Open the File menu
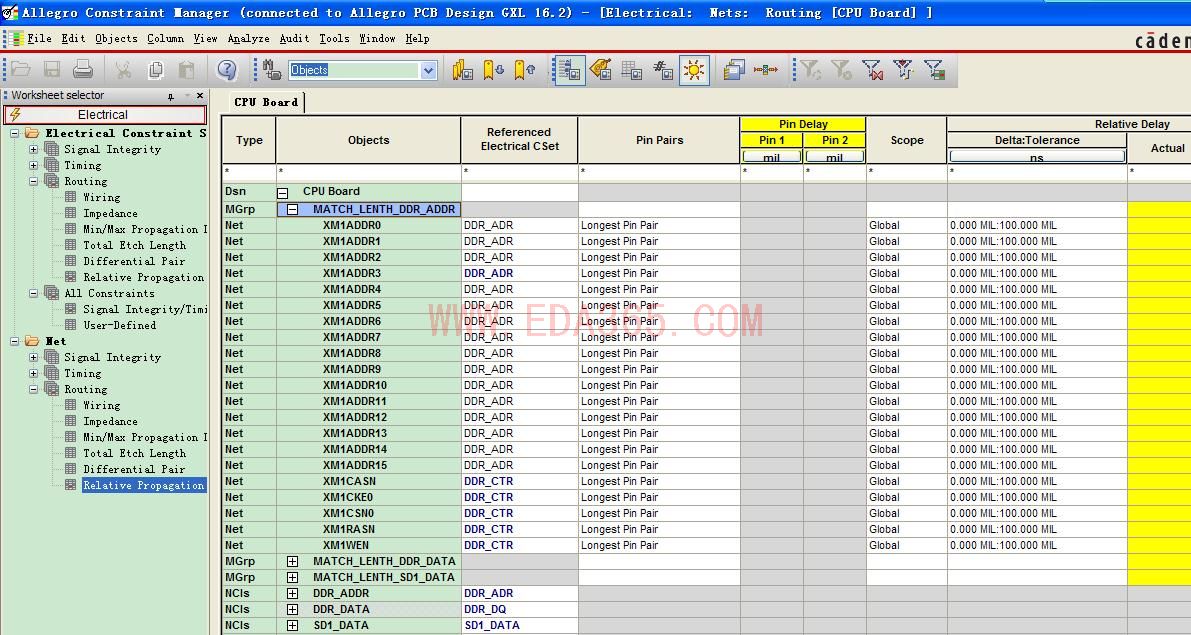Image resolution: width=1191 pixels, height=635 pixels. coord(39,38)
